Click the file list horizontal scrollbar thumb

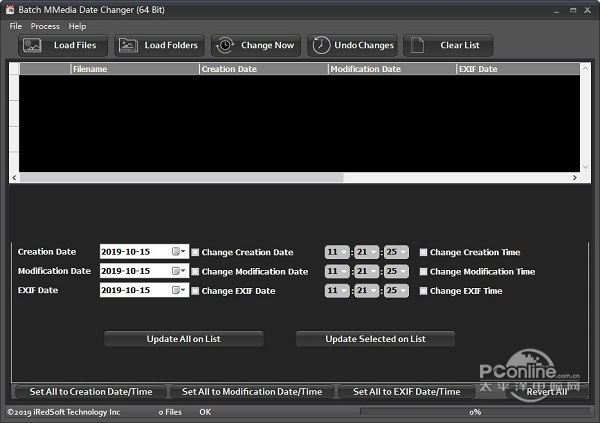182,177
